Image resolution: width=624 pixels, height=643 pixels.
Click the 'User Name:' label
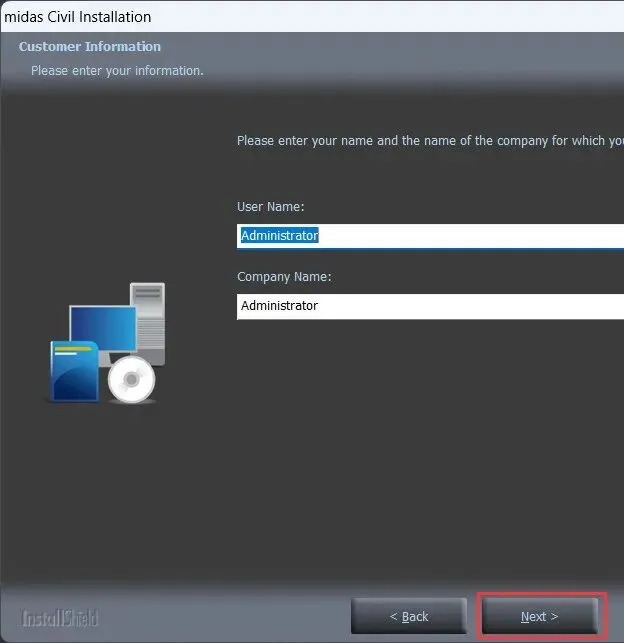click(x=271, y=207)
